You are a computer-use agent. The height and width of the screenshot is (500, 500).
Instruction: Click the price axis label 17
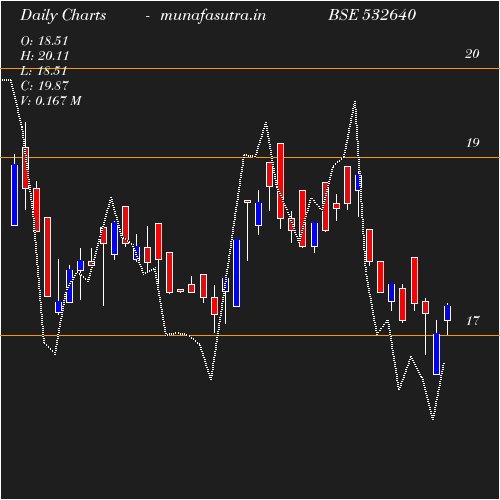[x=472, y=321]
